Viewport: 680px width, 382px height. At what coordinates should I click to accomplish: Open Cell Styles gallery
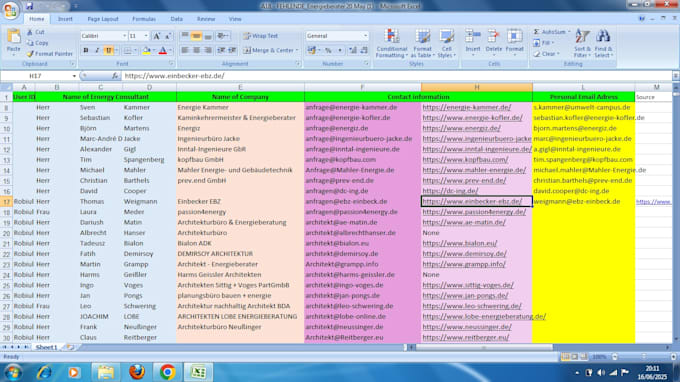(x=446, y=43)
